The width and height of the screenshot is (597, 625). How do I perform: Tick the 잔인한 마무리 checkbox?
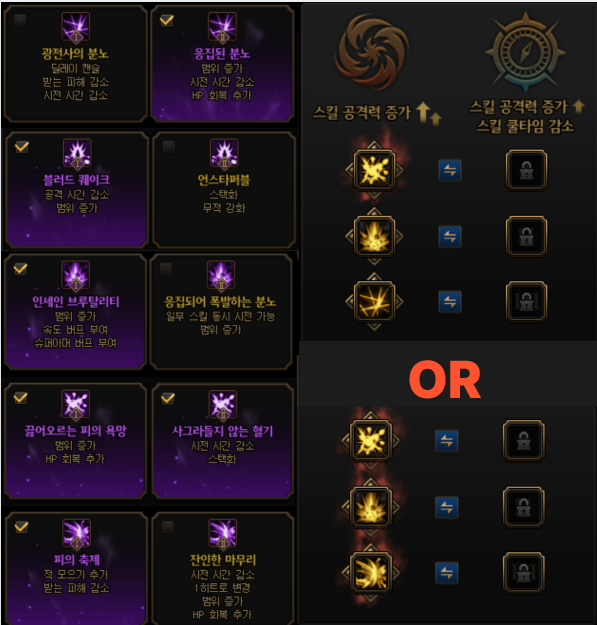[x=167, y=527]
